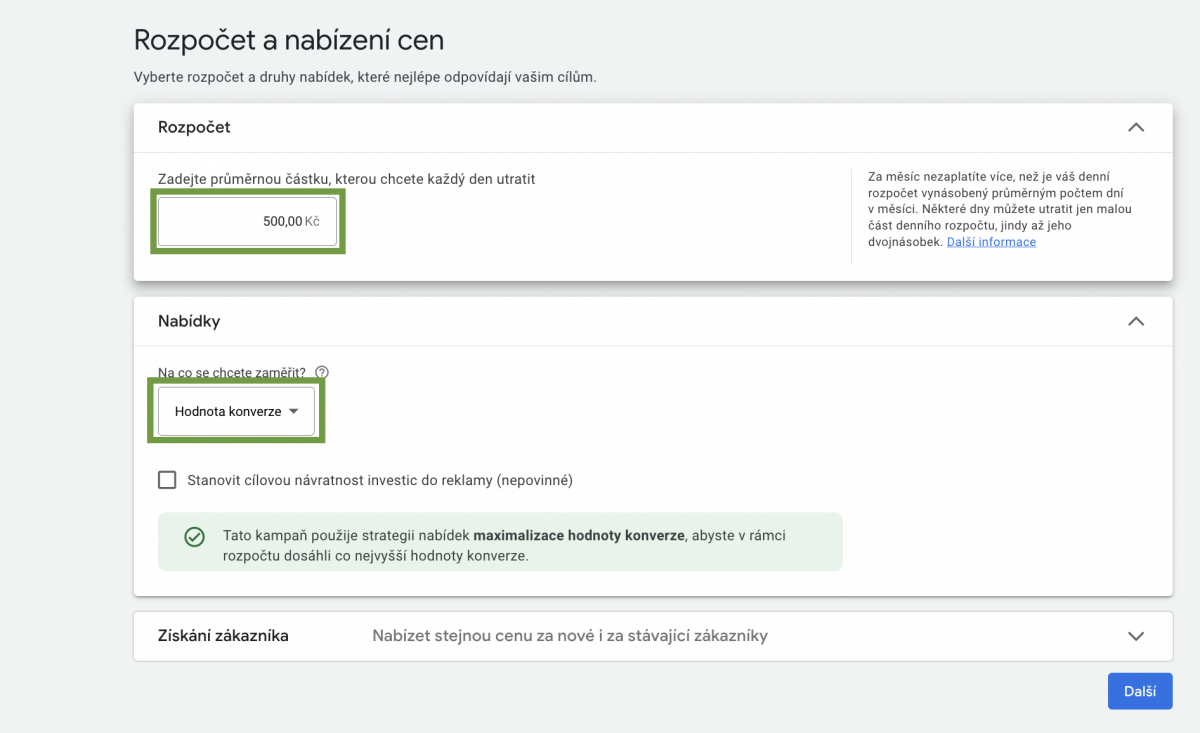The width and height of the screenshot is (1200, 733).
Task: Click the 'Rozpočet a nabízení cen' page heading
Action: [x=289, y=40]
